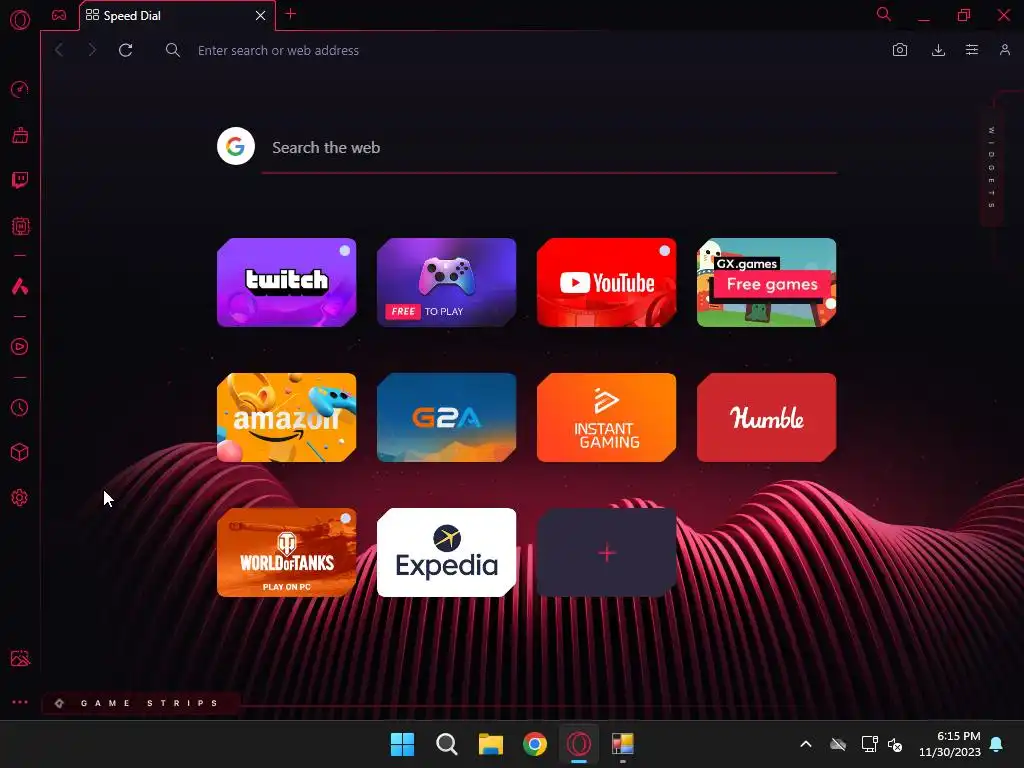This screenshot has height=768, width=1024.
Task: Select the Speed Dial tab
Action: tap(177, 16)
